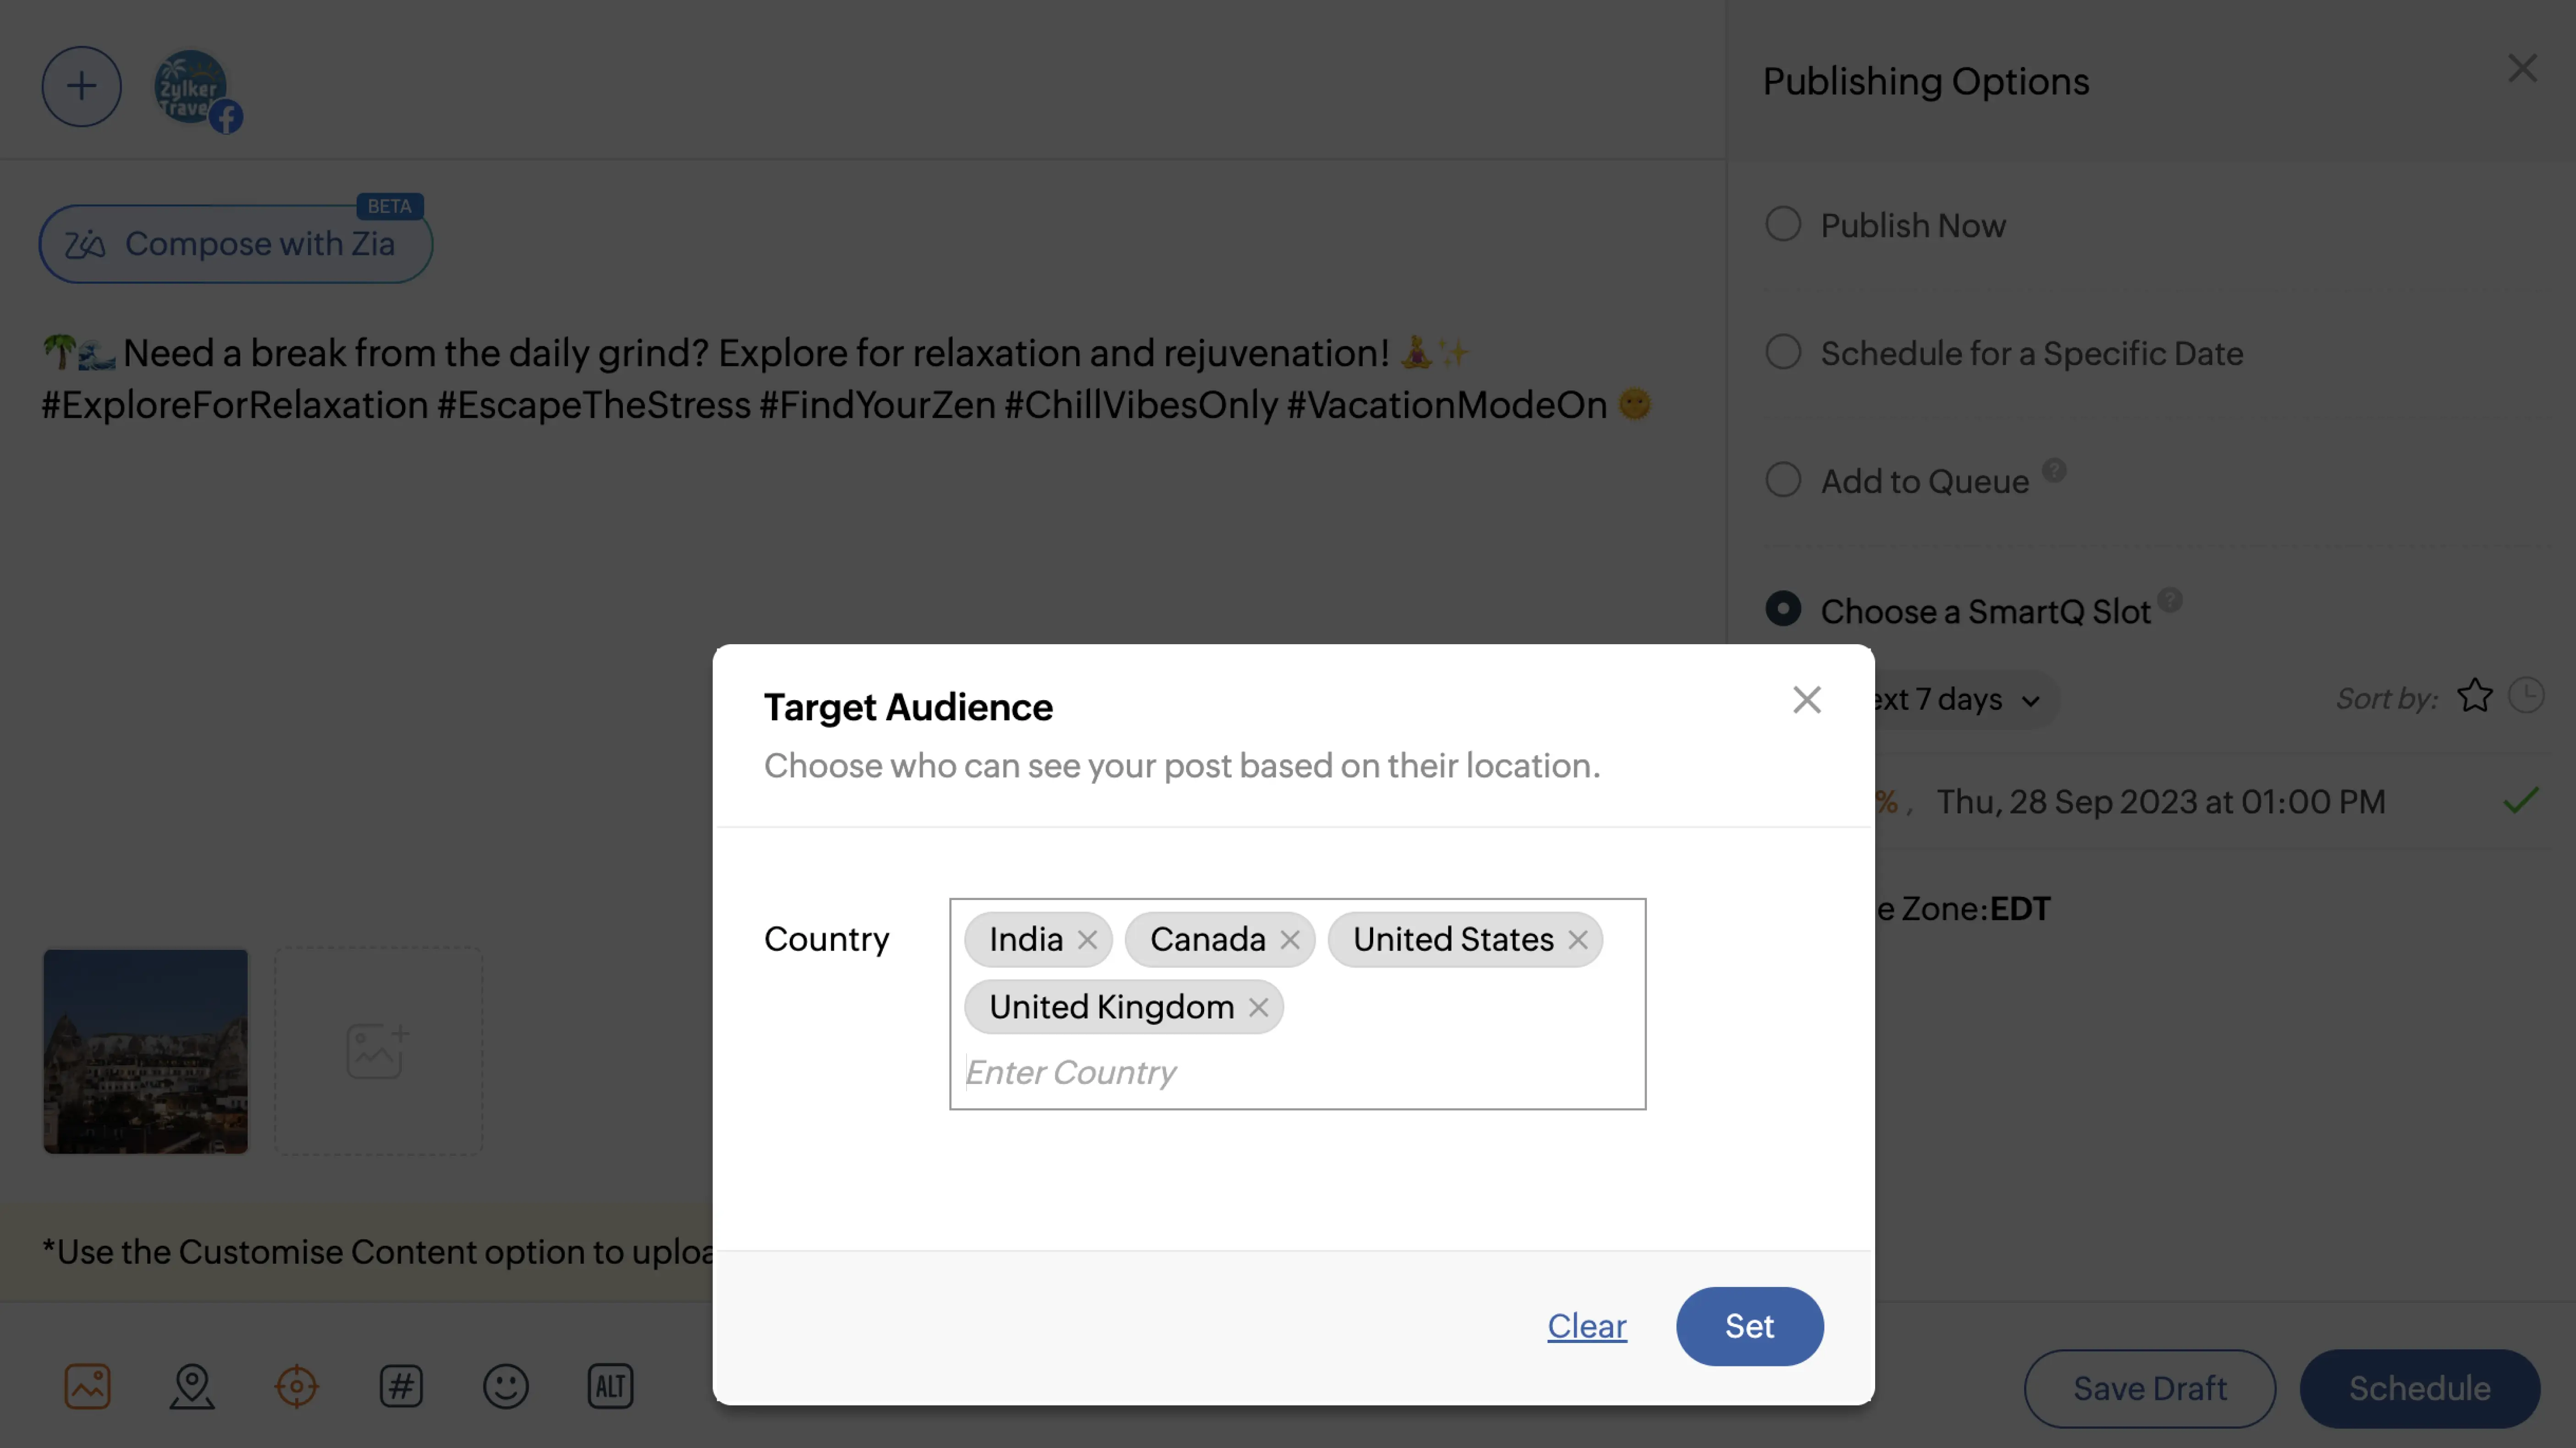
Task: Click the ALT text icon
Action: point(610,1387)
